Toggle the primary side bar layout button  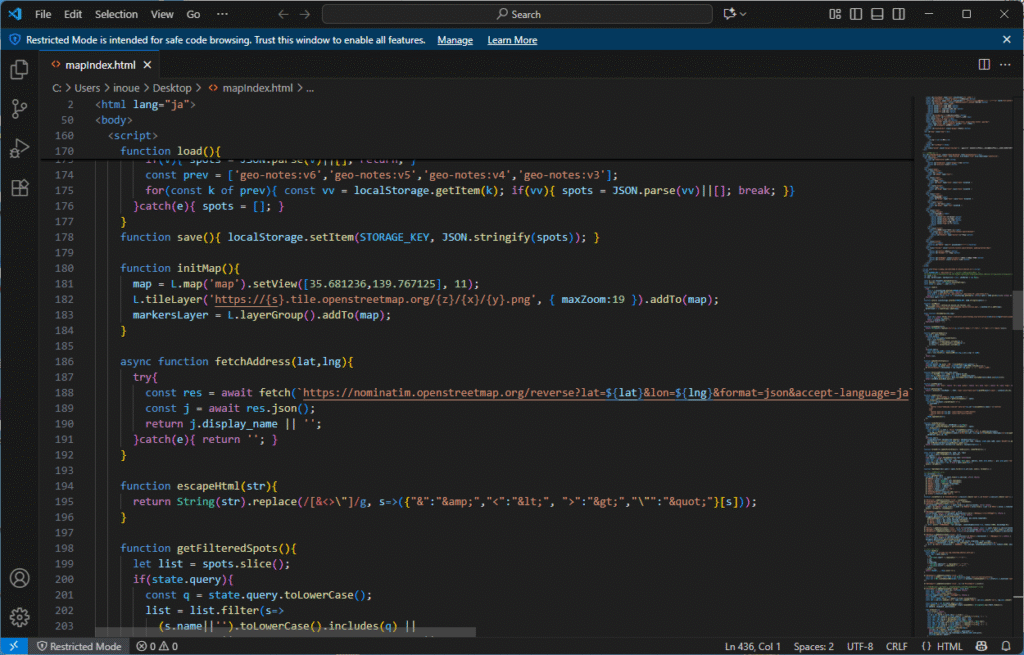click(x=857, y=14)
